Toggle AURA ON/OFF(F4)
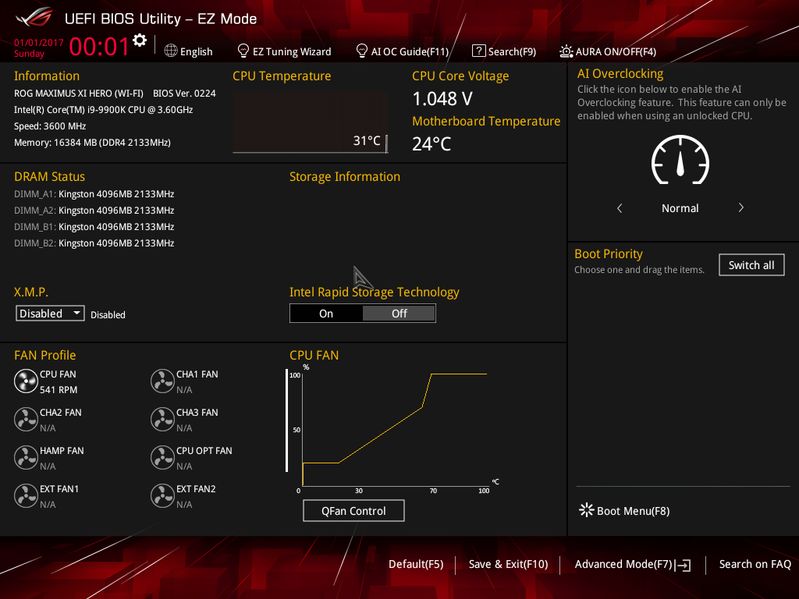Viewport: 799px width, 599px height. tap(616, 51)
